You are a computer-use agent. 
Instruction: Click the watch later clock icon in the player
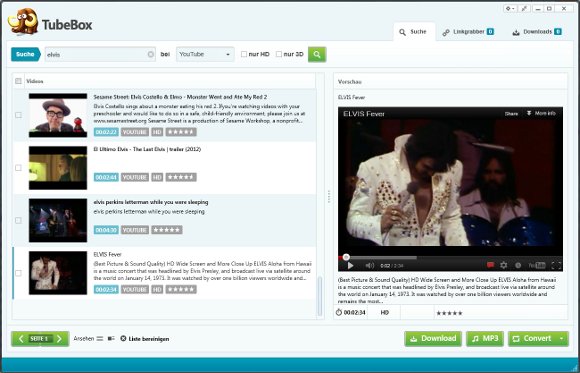(518, 265)
